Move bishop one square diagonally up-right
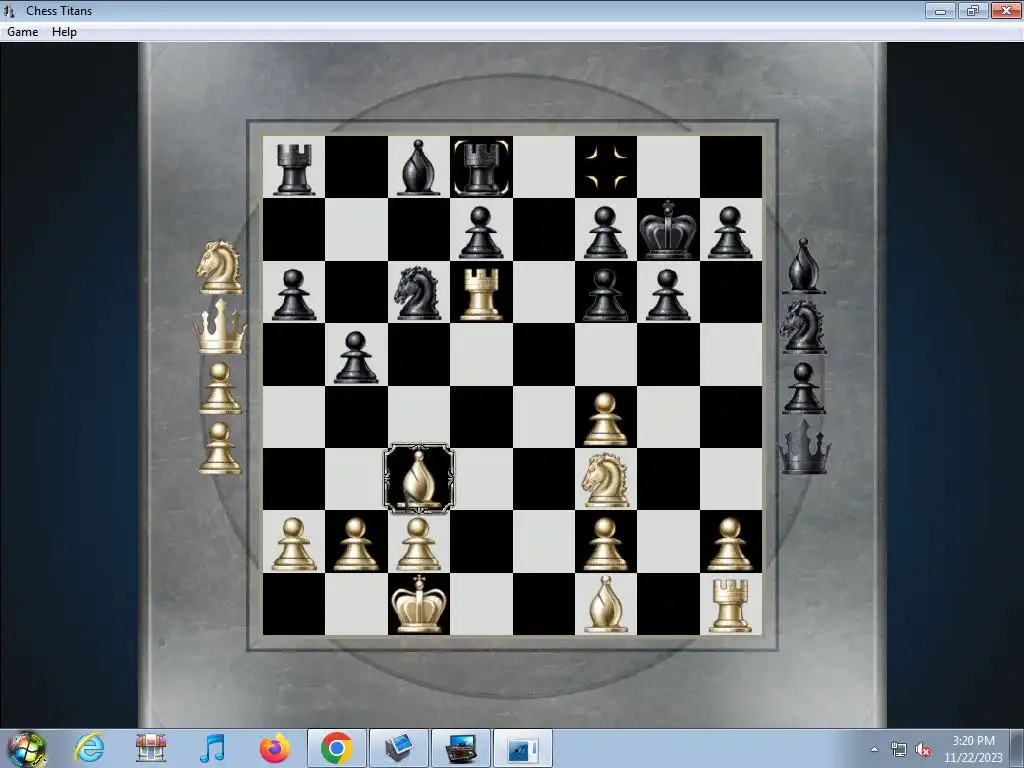 point(481,417)
